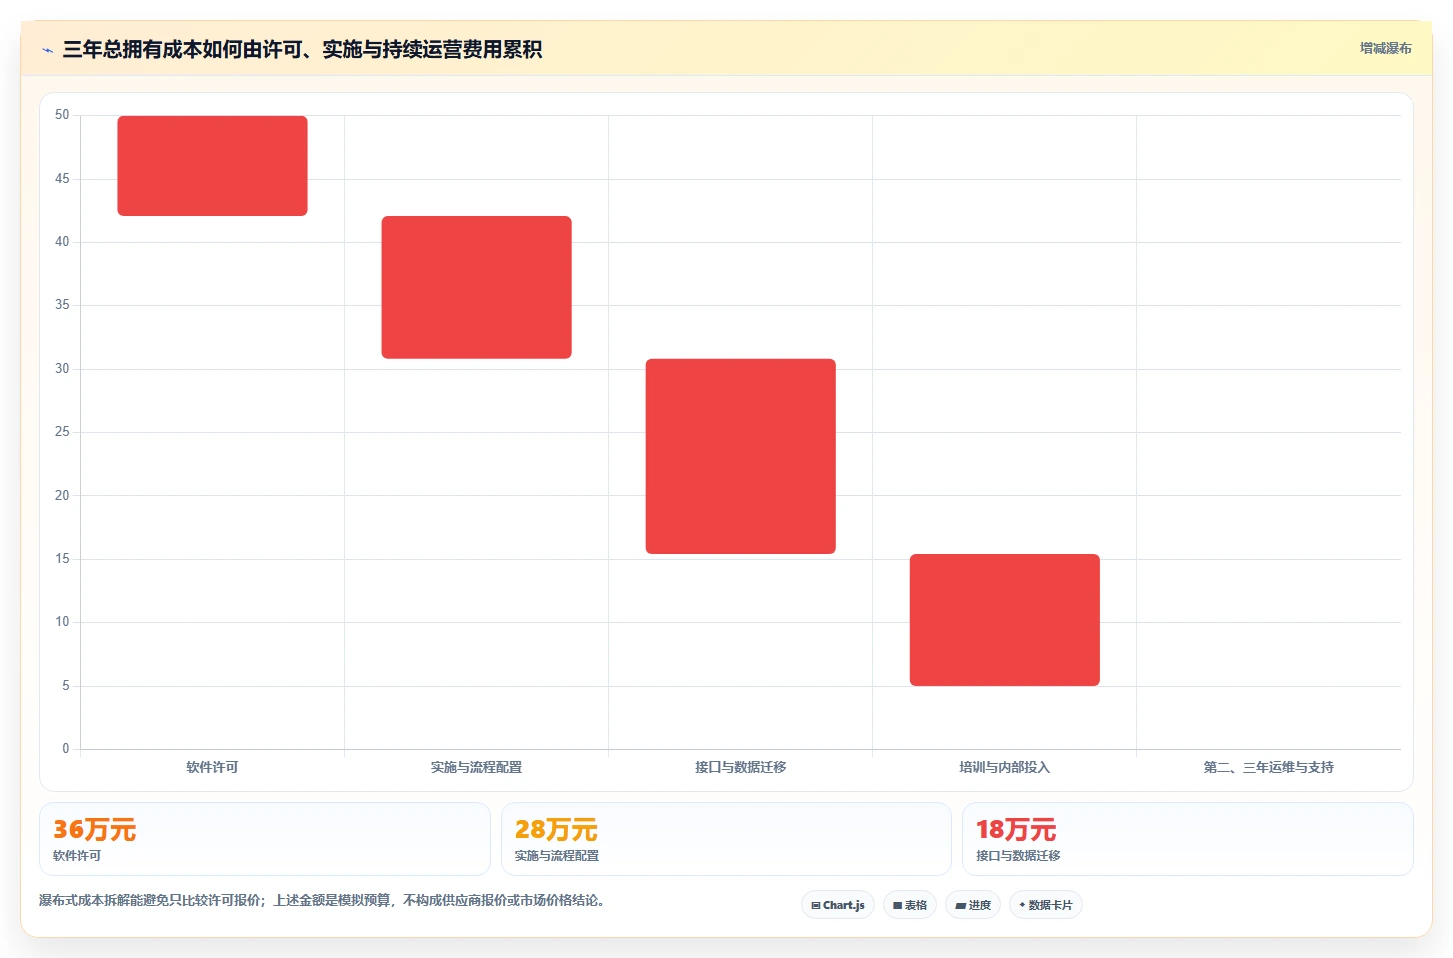Select the 接口与数据迁移 red waterfall bar
1453x958 pixels.
740,456
